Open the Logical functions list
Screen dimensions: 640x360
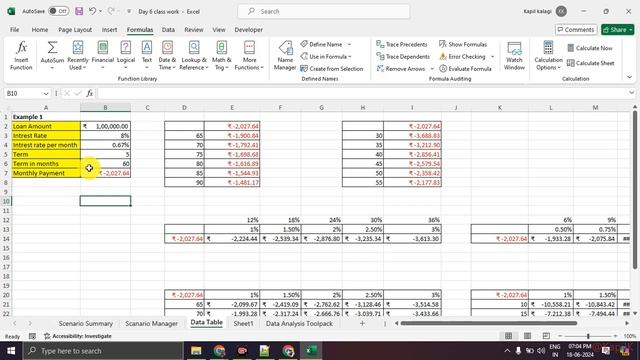click(126, 56)
